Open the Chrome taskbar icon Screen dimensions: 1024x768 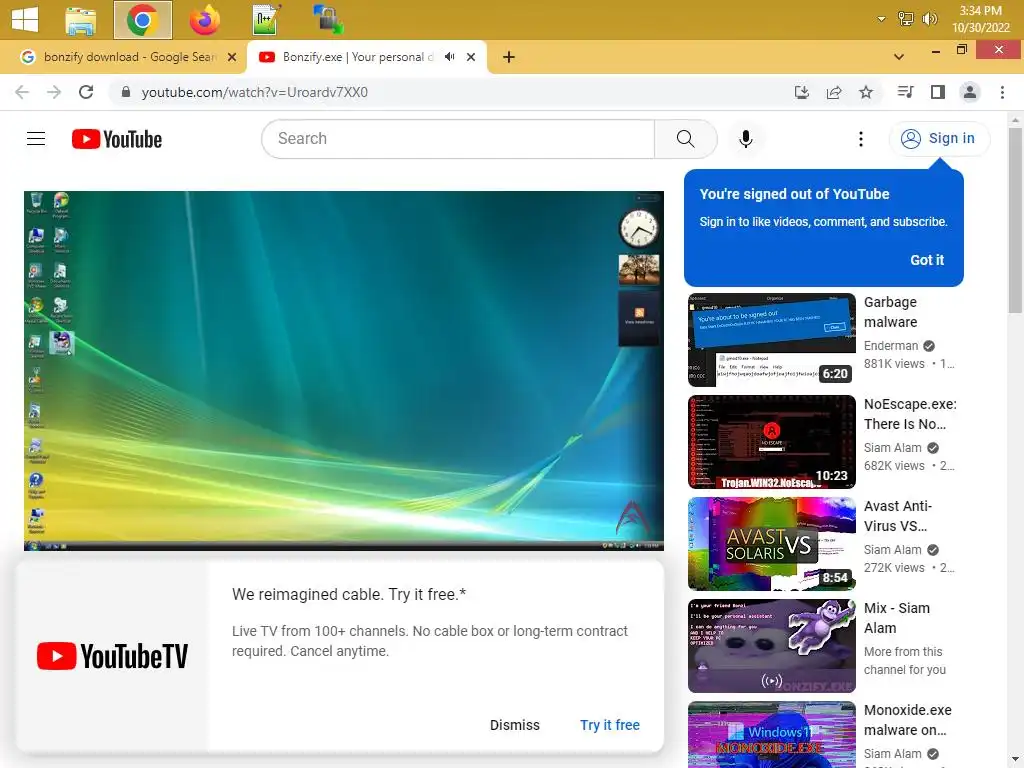pos(142,20)
